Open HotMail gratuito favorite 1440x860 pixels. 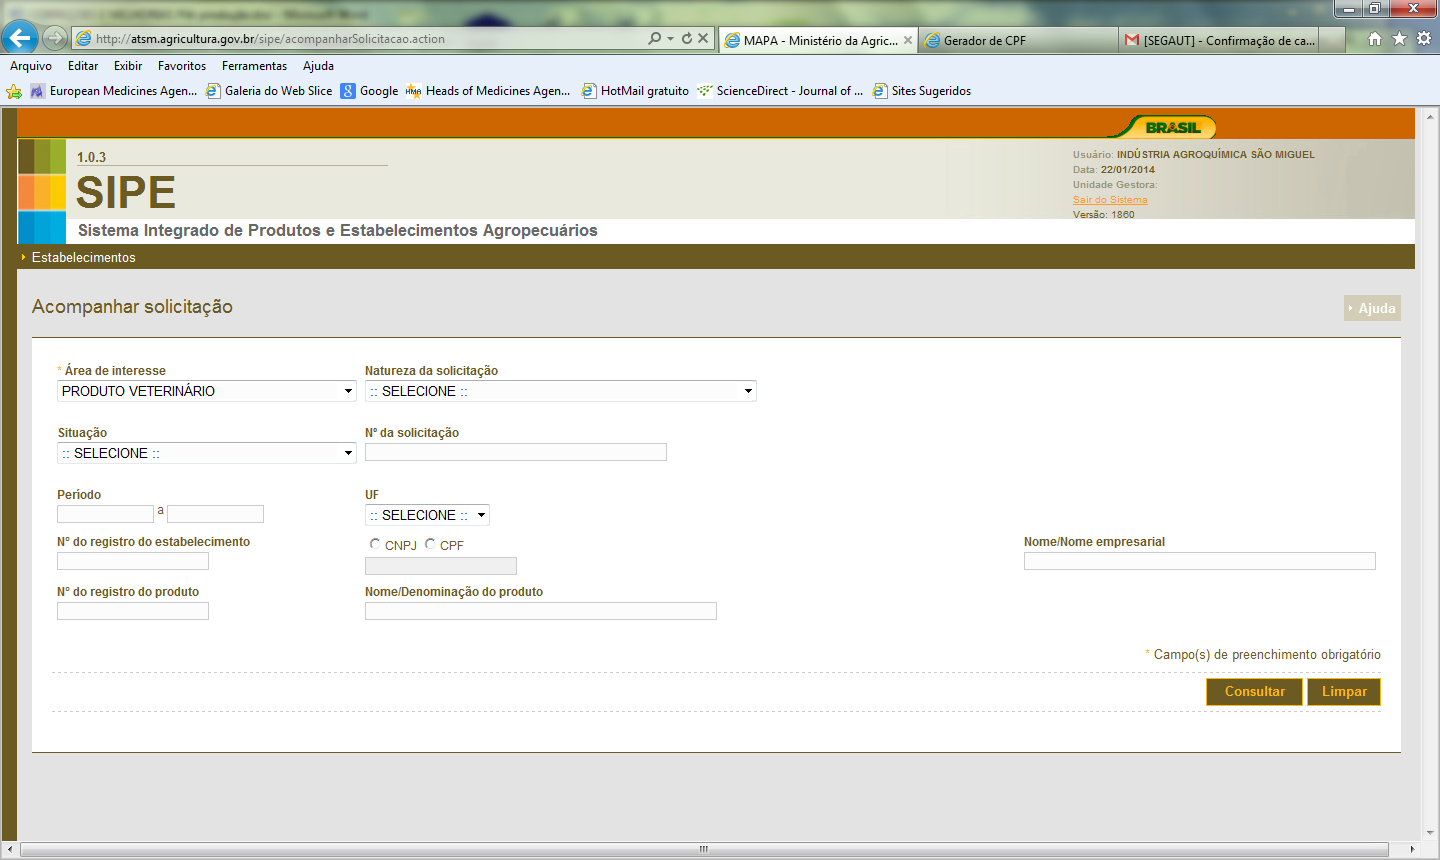point(635,91)
